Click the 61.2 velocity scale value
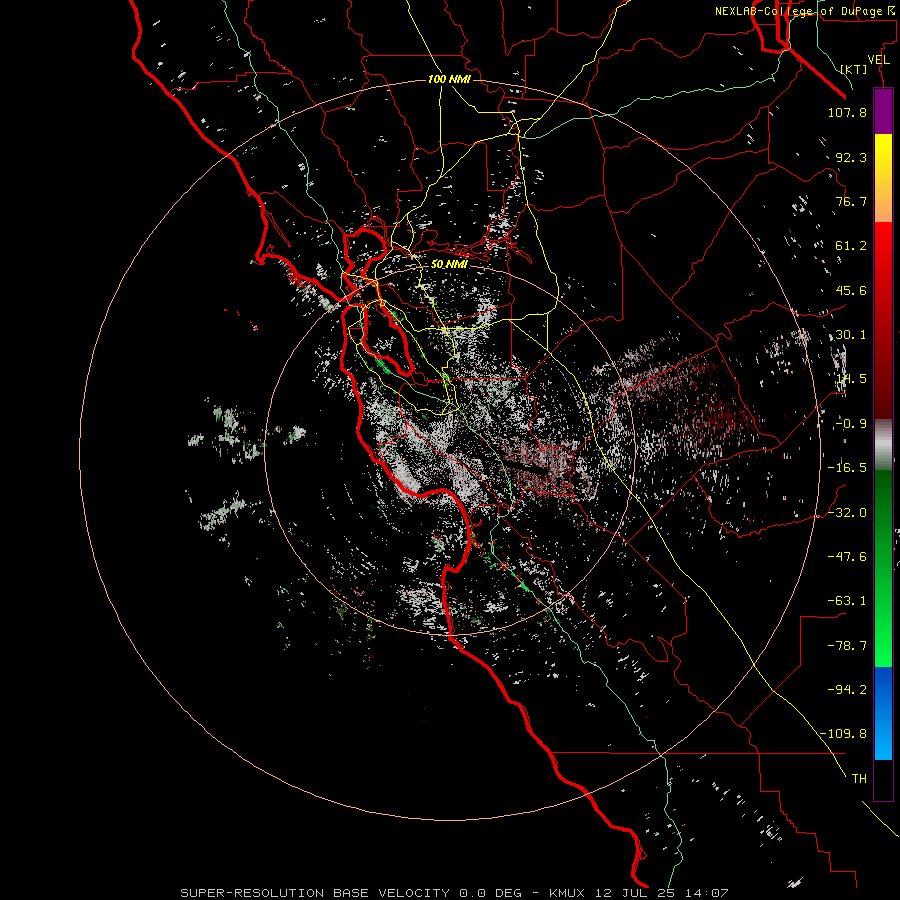This screenshot has width=900, height=900. coord(851,246)
